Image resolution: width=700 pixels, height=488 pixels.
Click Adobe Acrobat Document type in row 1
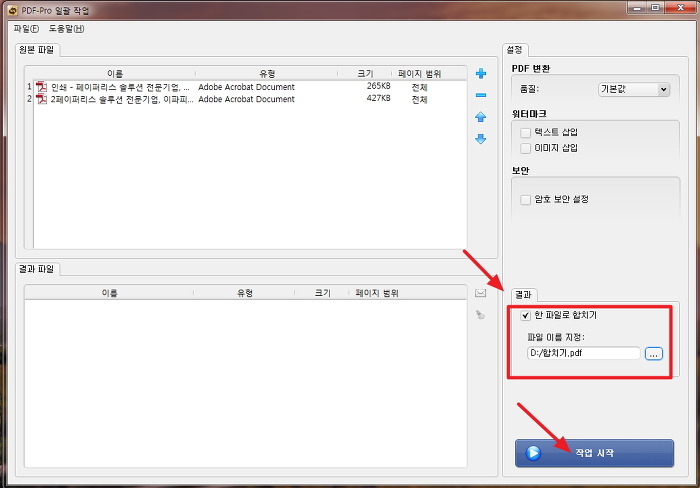click(246, 87)
